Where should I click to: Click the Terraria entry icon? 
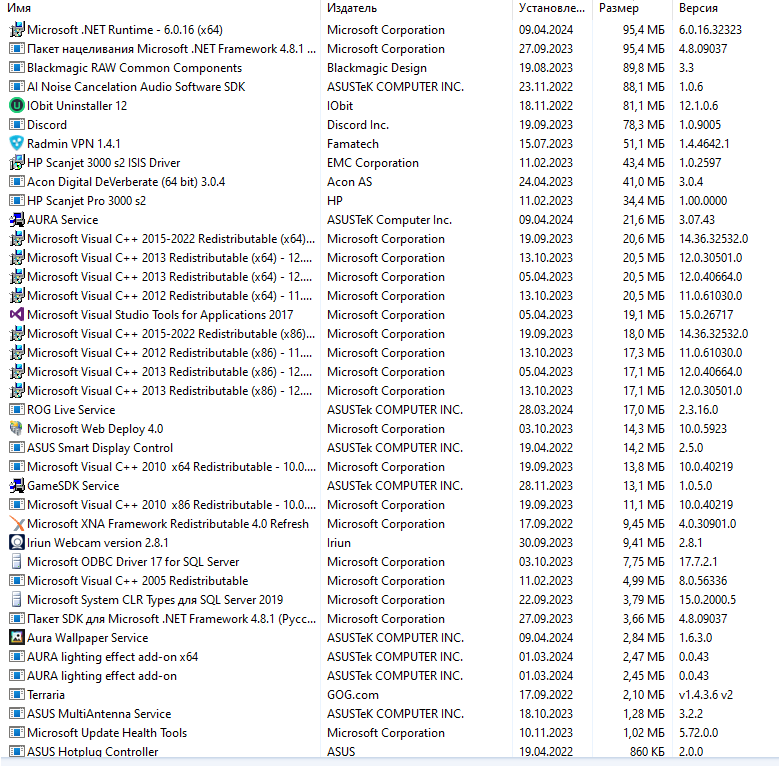tap(16, 694)
